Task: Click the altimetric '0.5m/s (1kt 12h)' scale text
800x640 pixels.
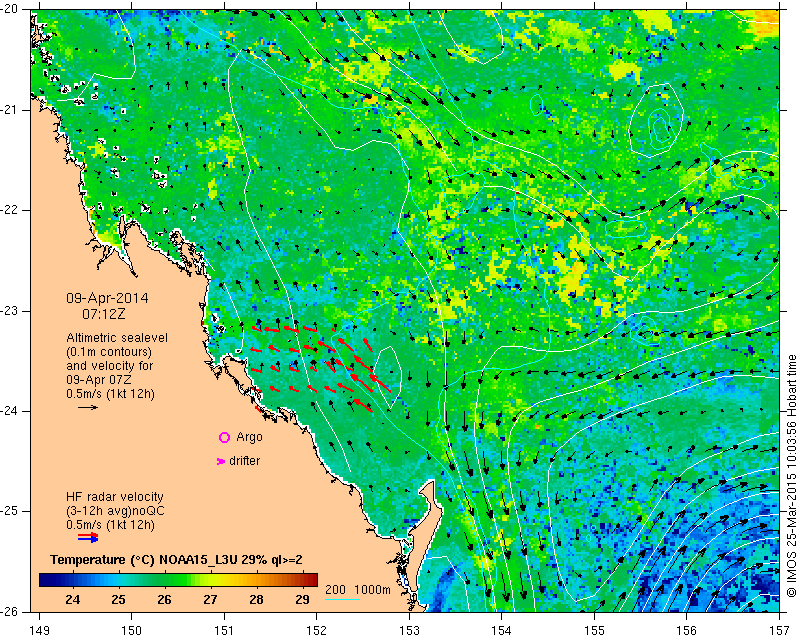Action: tap(110, 394)
